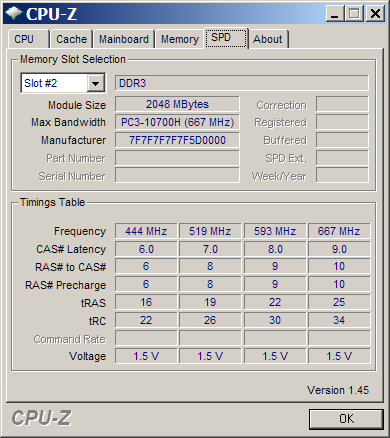Click the CAS# Latency 7.0 cell
The height and width of the screenshot is (438, 390).
pyautogui.click(x=210, y=249)
